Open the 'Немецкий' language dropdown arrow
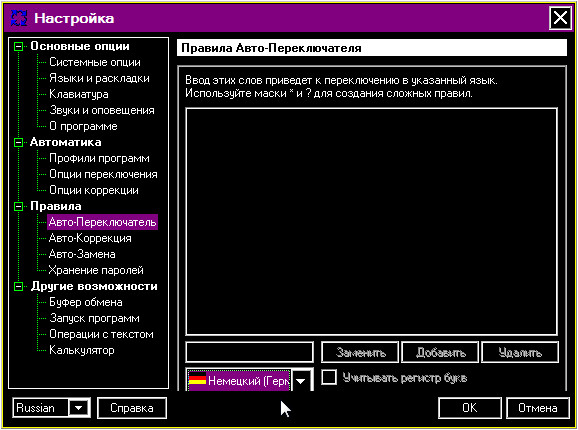578x430 pixels. tap(301, 380)
